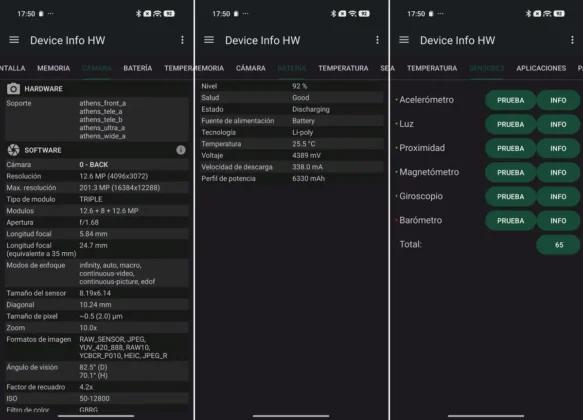583x420 pixels.
Task: Open the hamburger menu in the Batería screen
Action: [209, 40]
